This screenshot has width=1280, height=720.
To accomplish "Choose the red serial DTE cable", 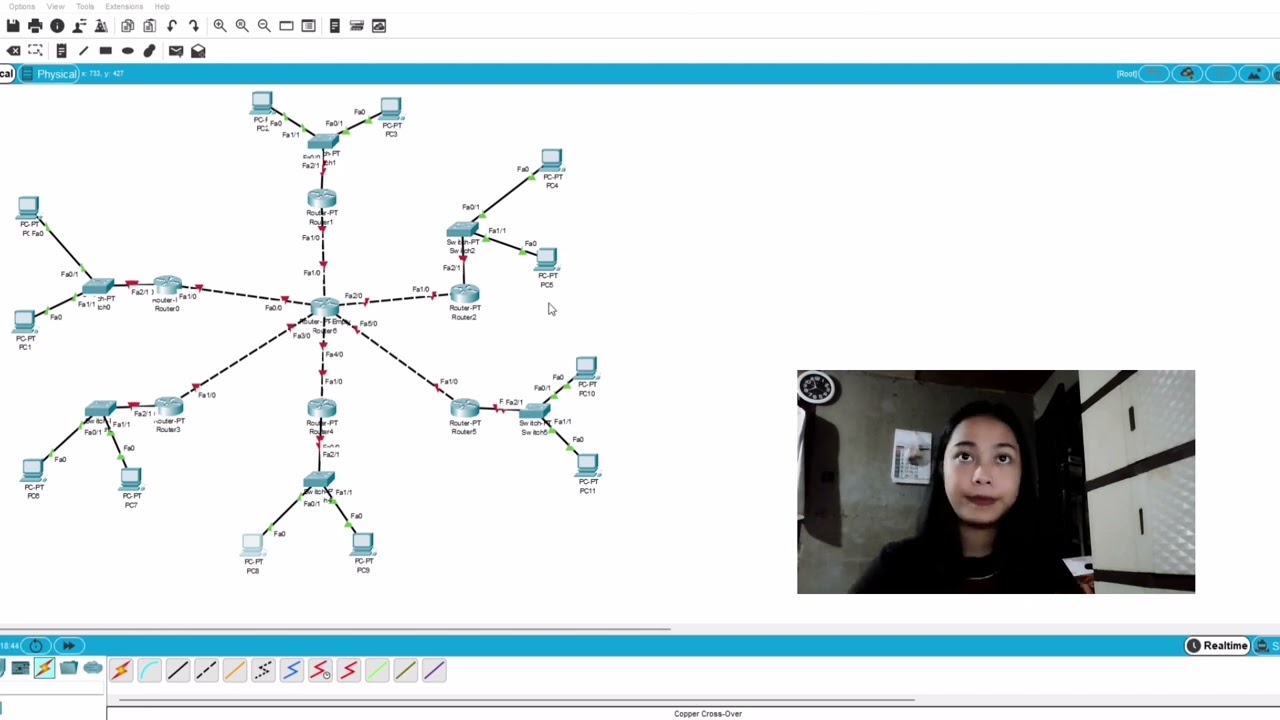I will 348,671.
